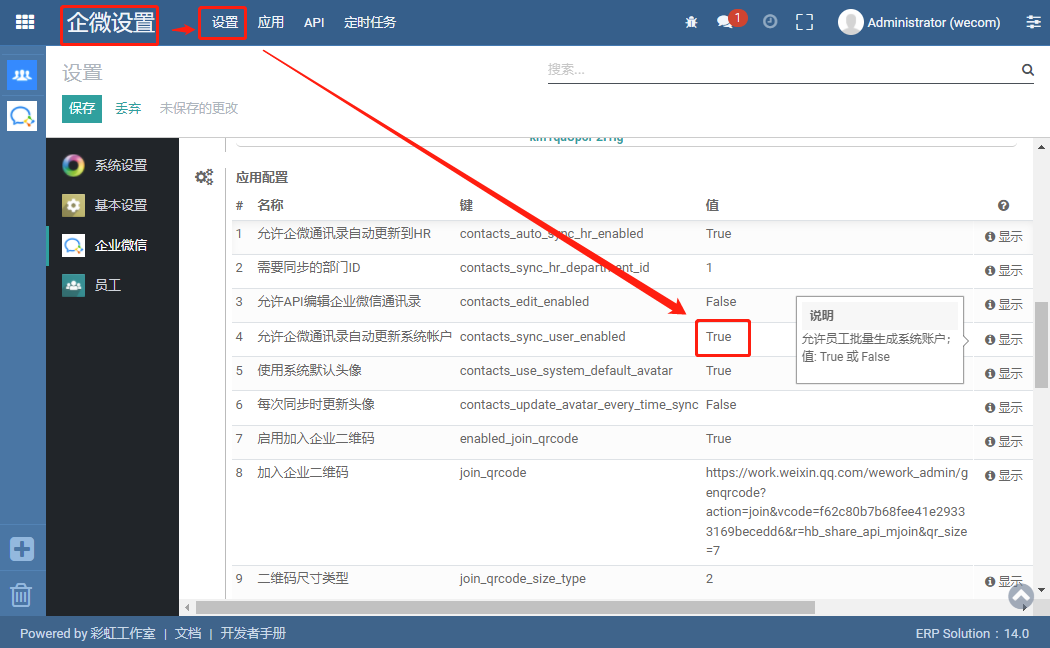The image size is (1050, 648).
Task: Click the scroll-to-top round arrow button
Action: [x=1021, y=596]
